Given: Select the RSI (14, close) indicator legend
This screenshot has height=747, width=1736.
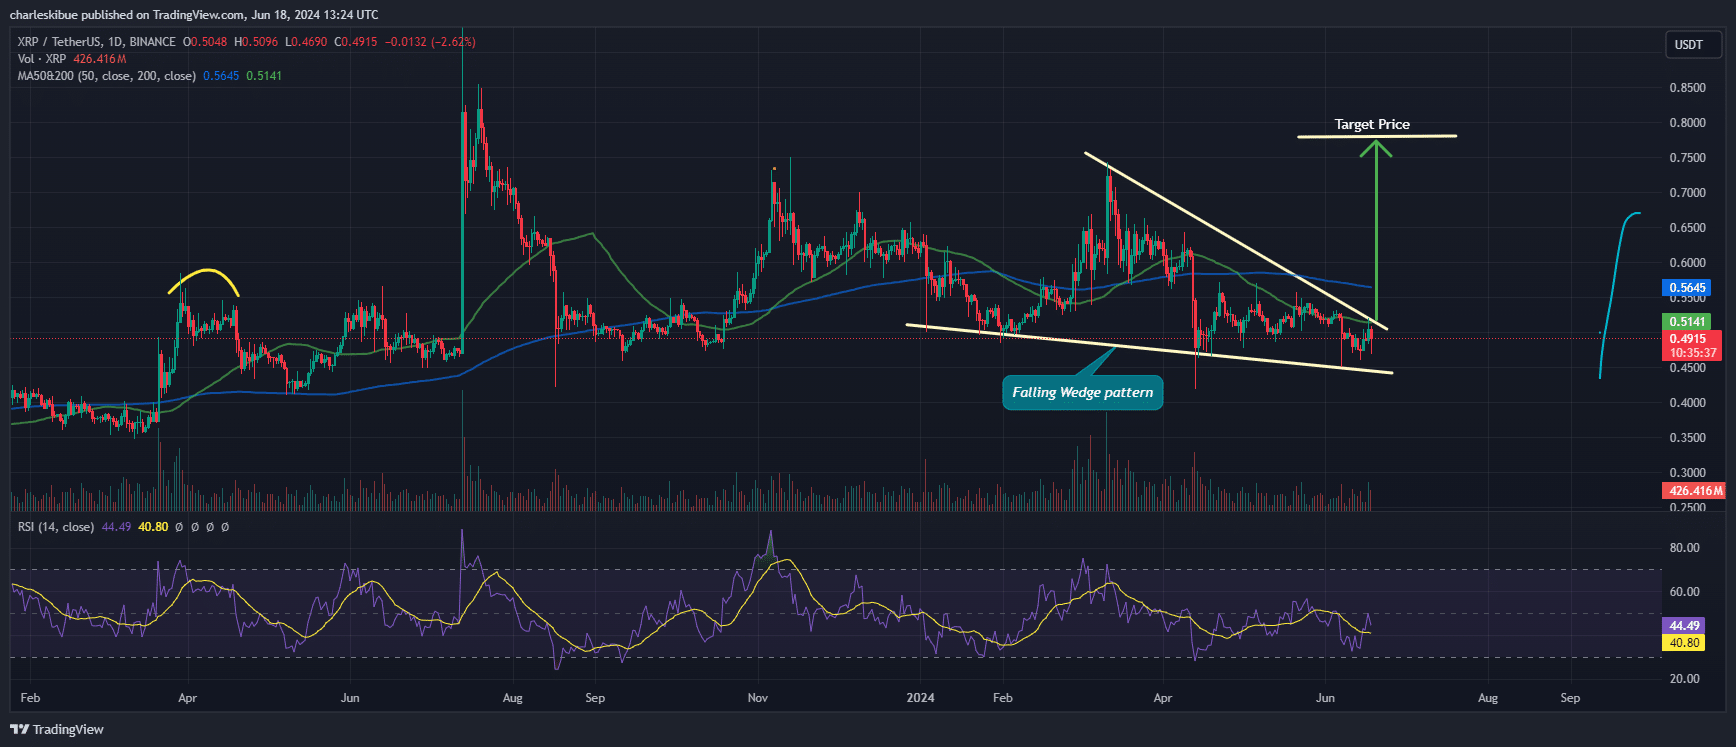Looking at the screenshot, I should point(56,527).
